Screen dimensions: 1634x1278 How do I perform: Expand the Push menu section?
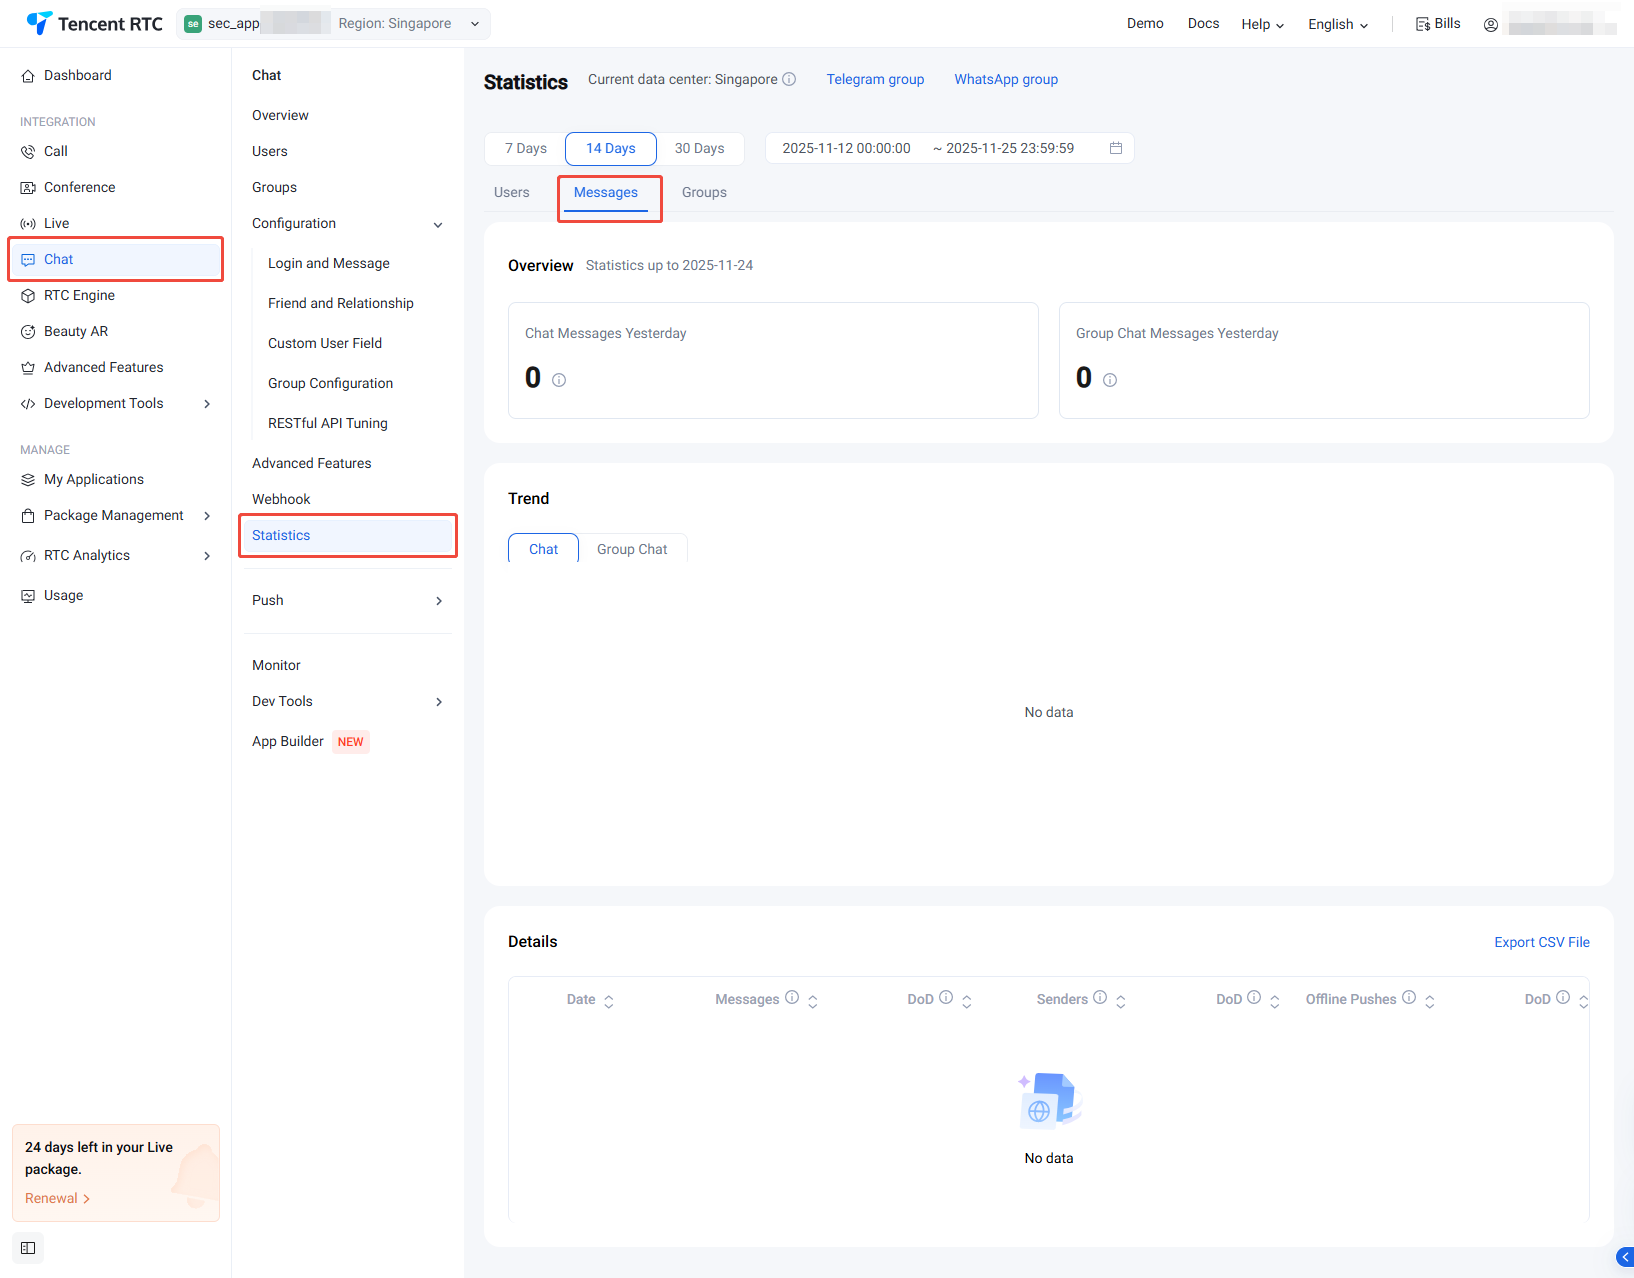pos(438,601)
